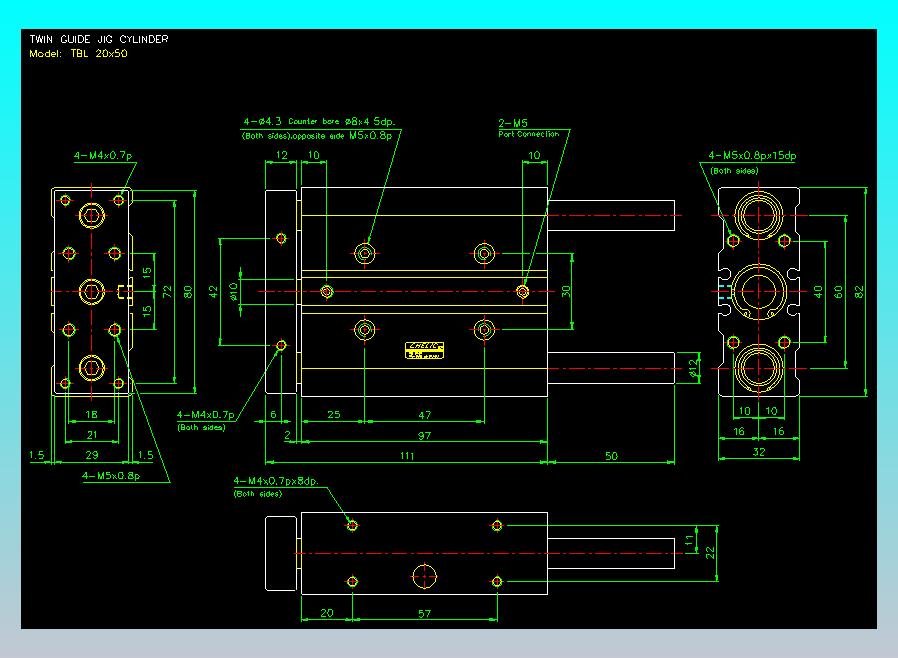This screenshot has height=658, width=898.
Task: Select the 4-M5x0.8p label at lower left
Action: 111,475
